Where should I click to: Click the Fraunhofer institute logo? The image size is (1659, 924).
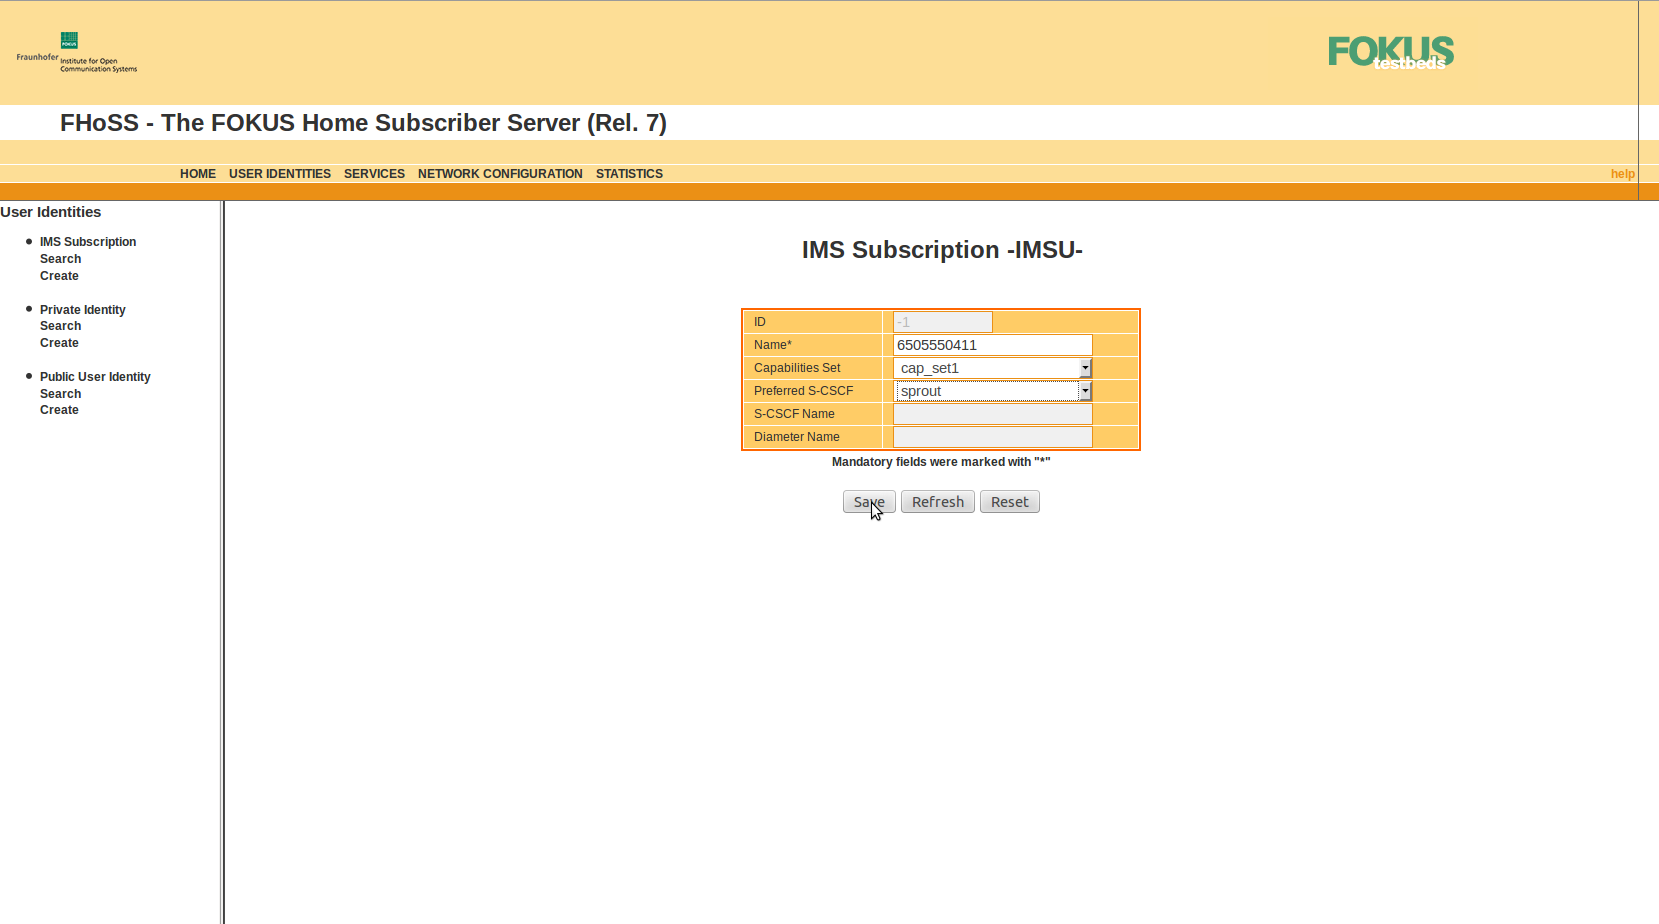(75, 53)
